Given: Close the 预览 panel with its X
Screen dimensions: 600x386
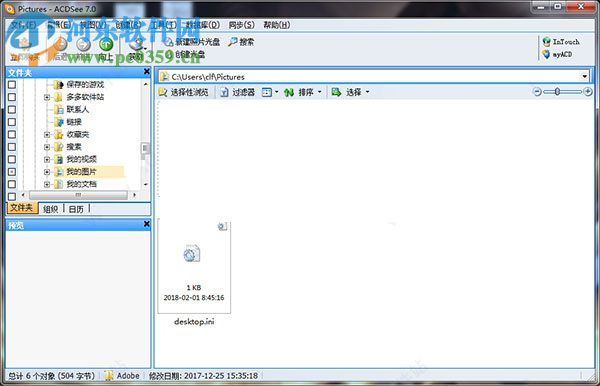Looking at the screenshot, I should (x=147, y=224).
